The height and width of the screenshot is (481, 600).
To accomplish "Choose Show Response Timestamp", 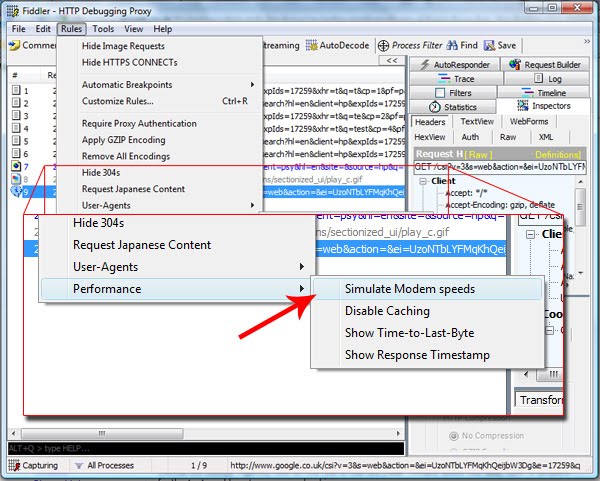I will pyautogui.click(x=427, y=355).
